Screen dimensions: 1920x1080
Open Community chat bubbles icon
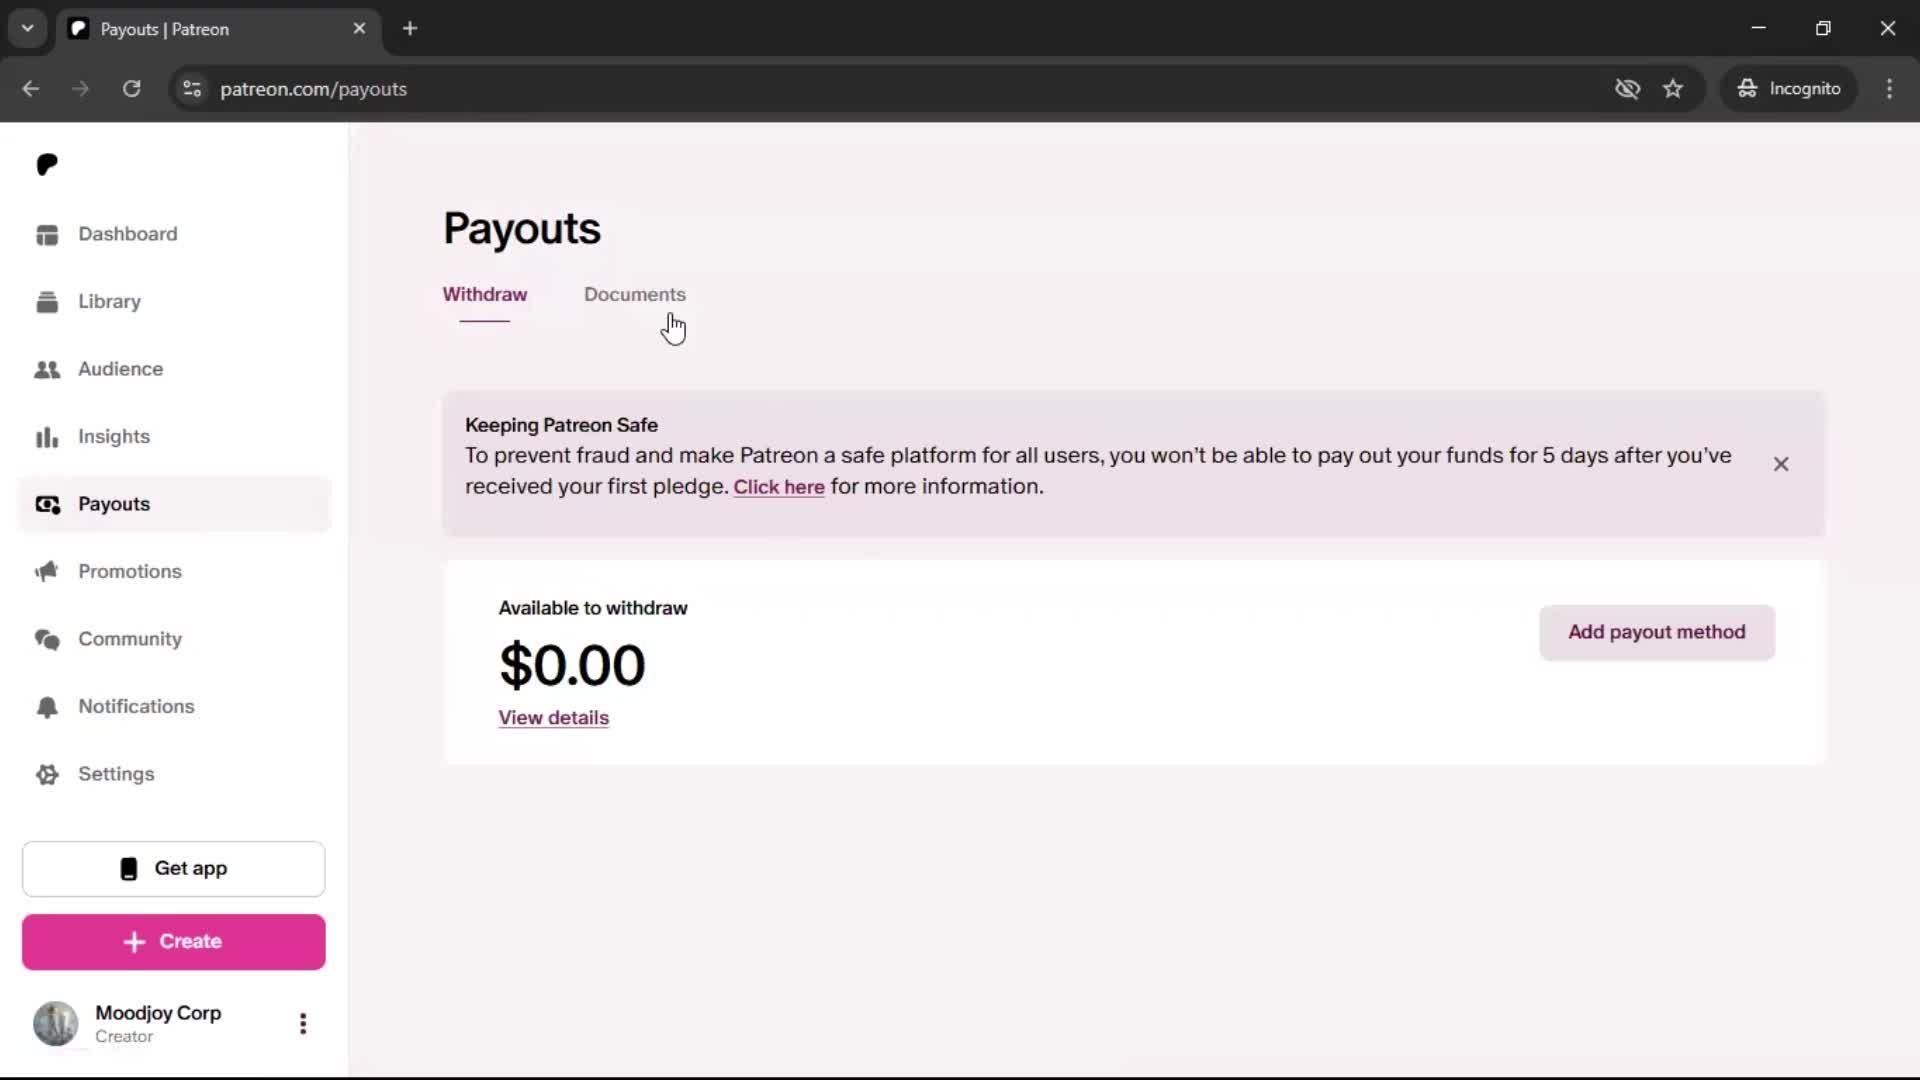coord(47,639)
